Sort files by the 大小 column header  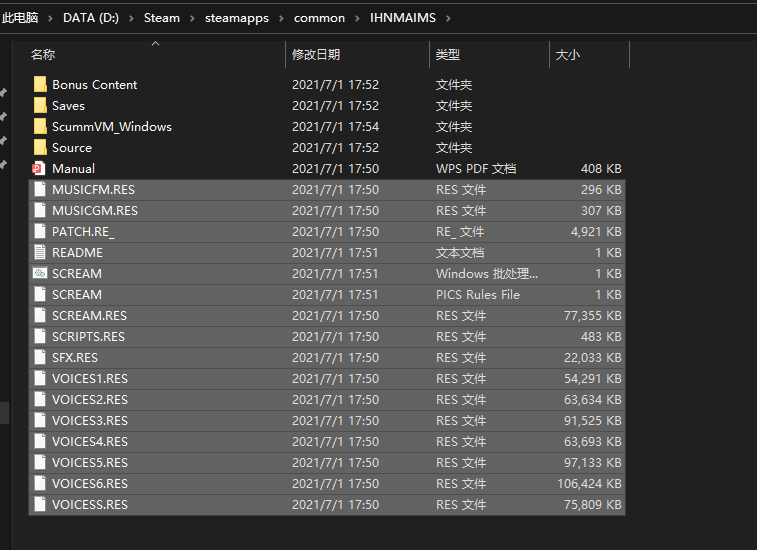[568, 55]
